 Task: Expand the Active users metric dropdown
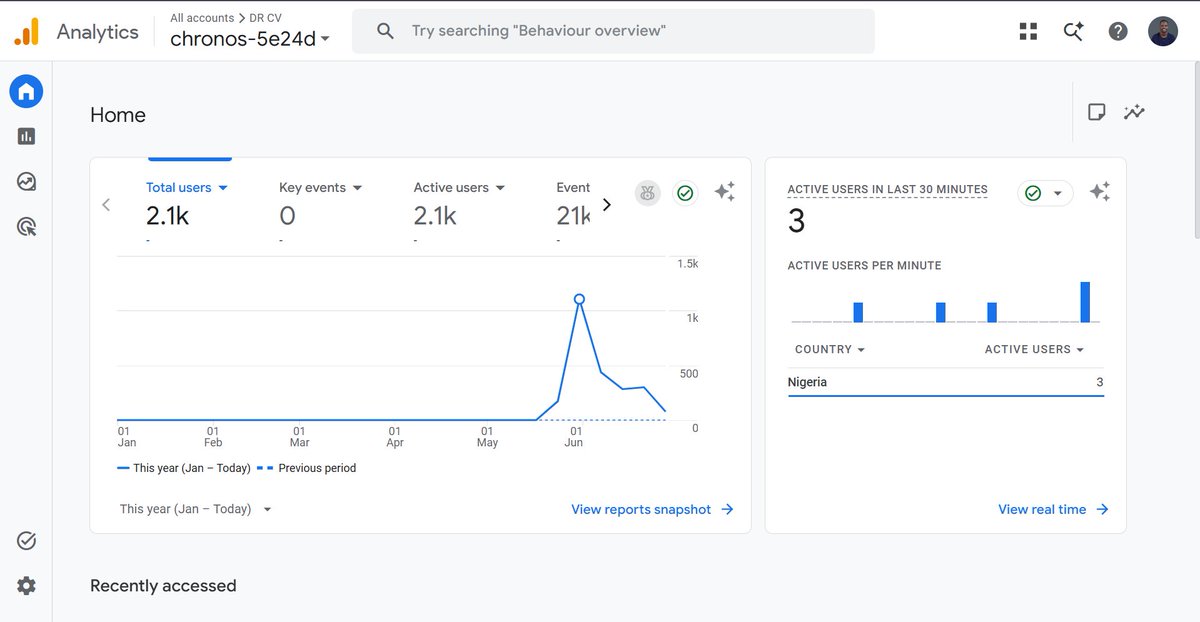500,188
